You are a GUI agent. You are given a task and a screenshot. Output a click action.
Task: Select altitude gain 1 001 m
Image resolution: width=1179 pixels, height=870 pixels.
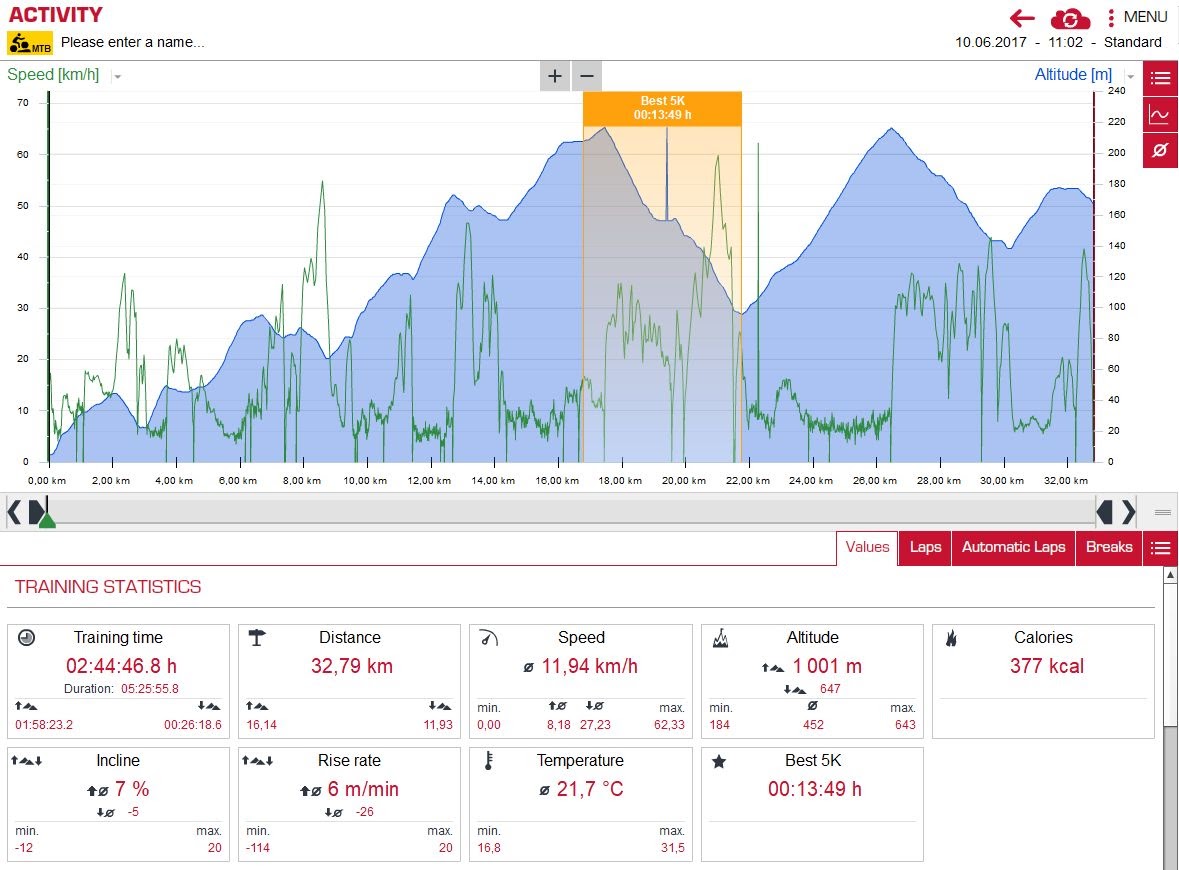pos(827,665)
